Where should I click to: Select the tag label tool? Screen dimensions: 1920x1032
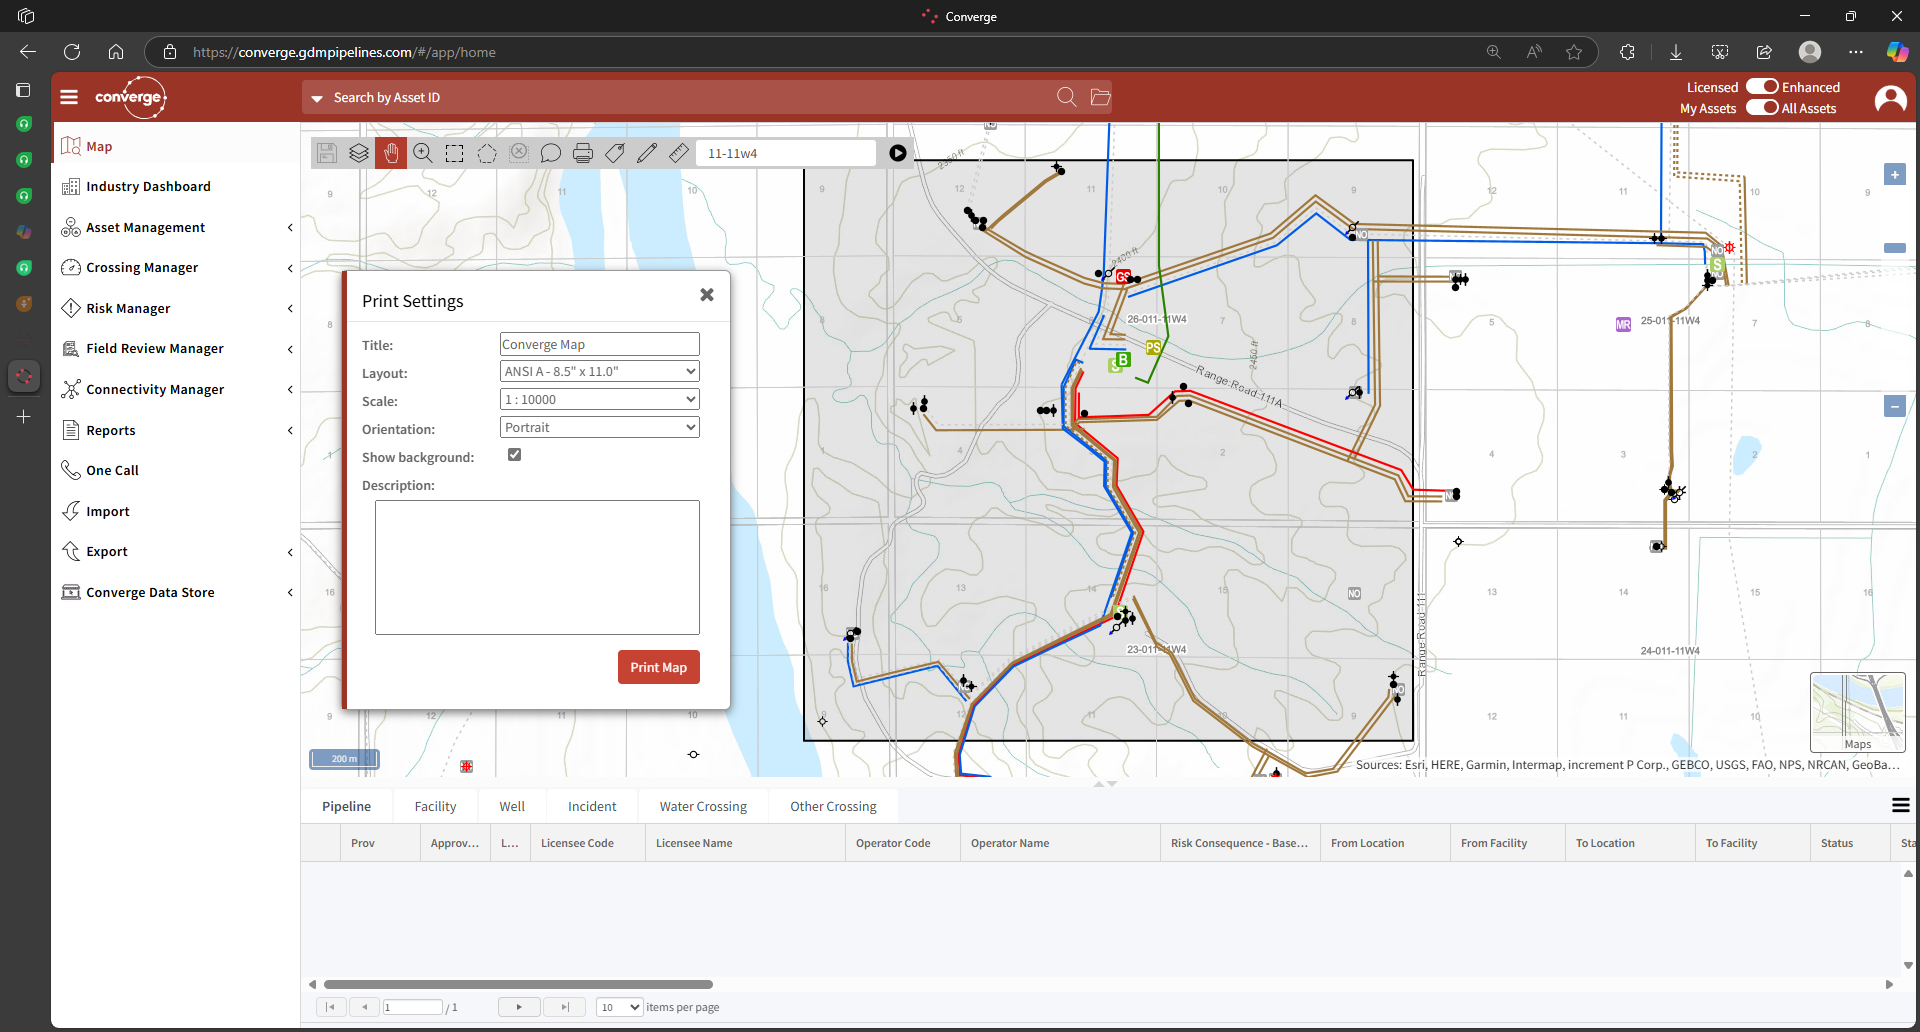(x=615, y=153)
